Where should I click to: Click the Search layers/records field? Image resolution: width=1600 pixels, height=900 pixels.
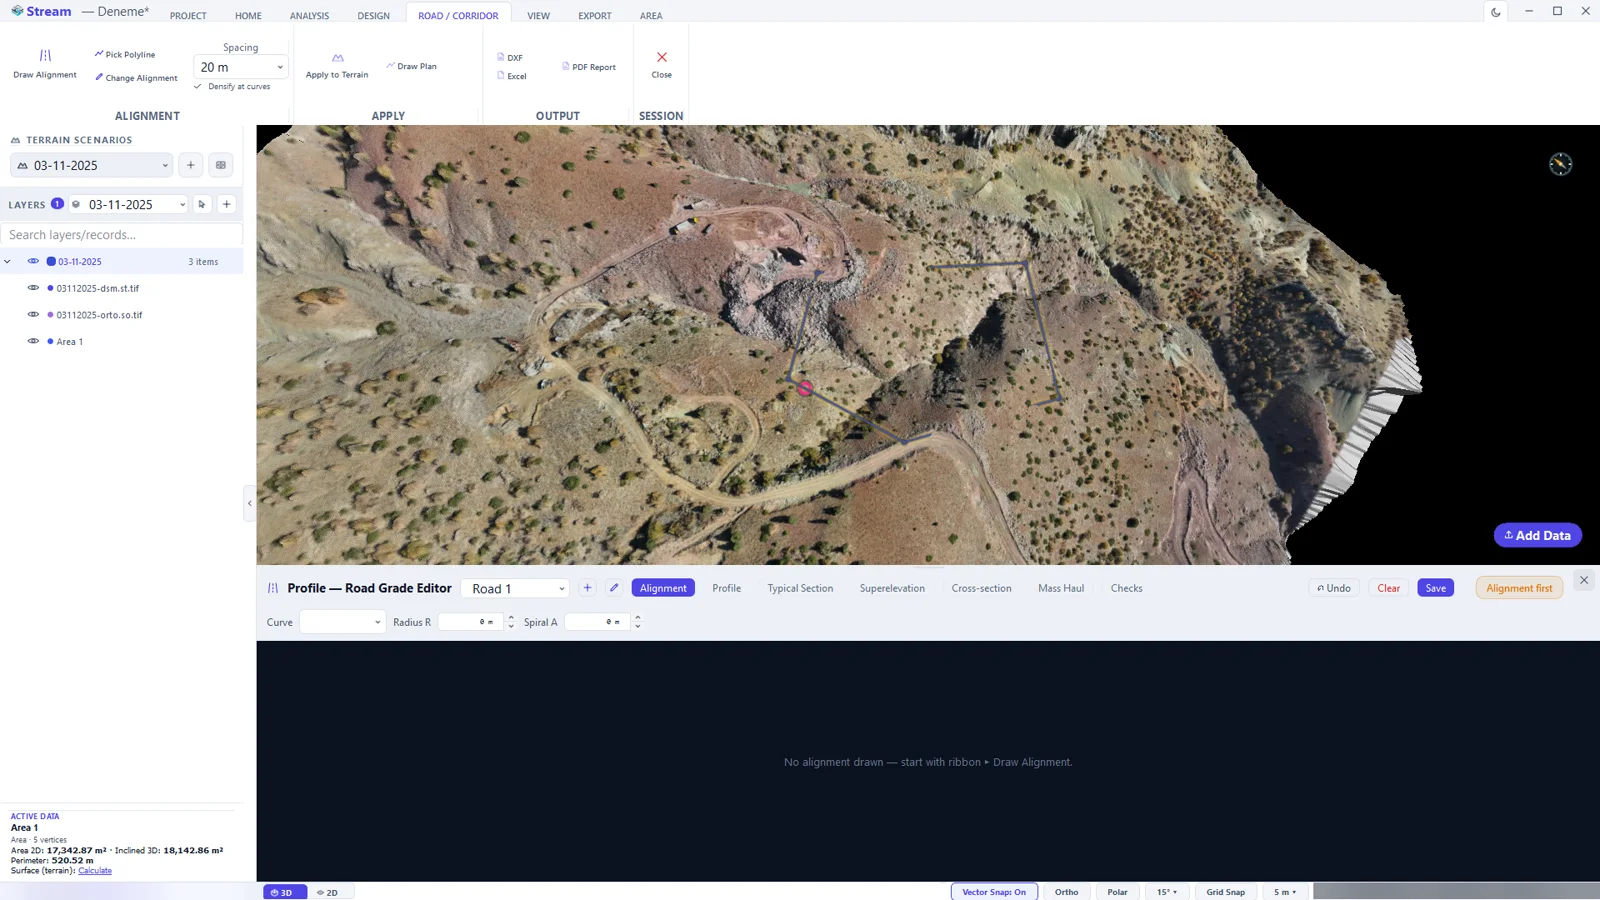(121, 235)
